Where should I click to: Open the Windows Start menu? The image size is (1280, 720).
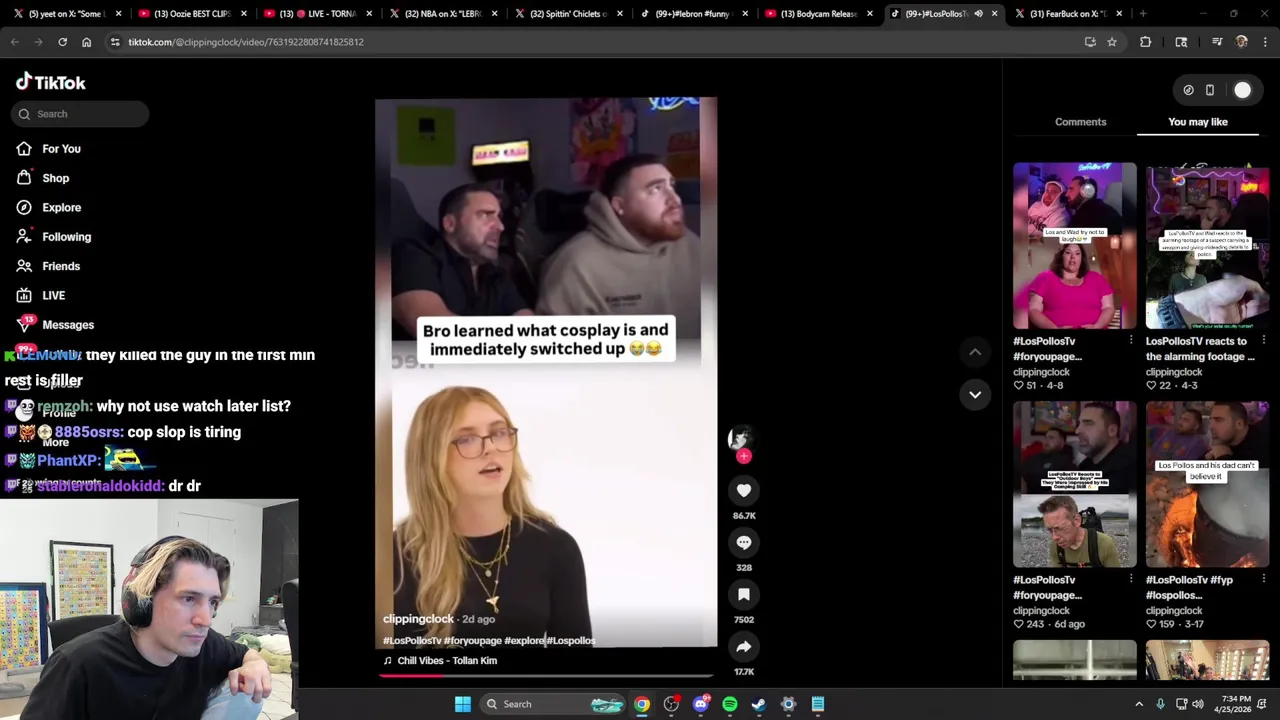click(462, 704)
